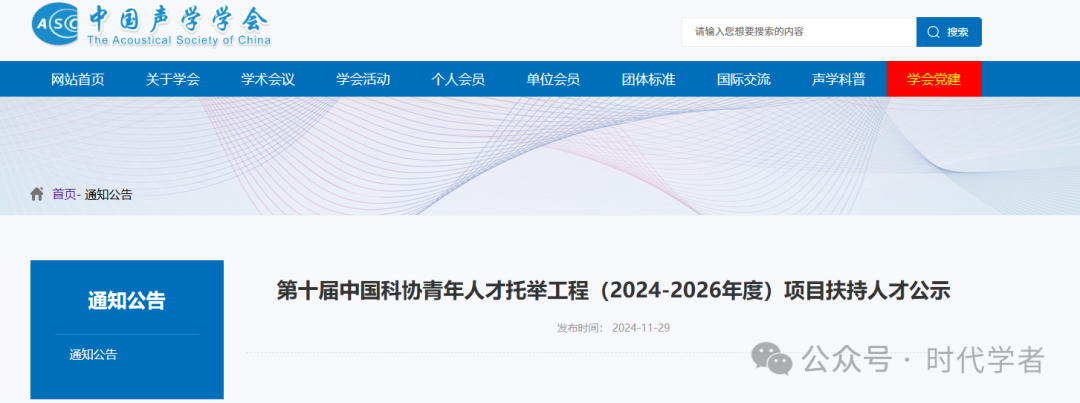Open 通知公告 sidebar sub-item link
The height and width of the screenshot is (403, 1080).
[x=93, y=355]
